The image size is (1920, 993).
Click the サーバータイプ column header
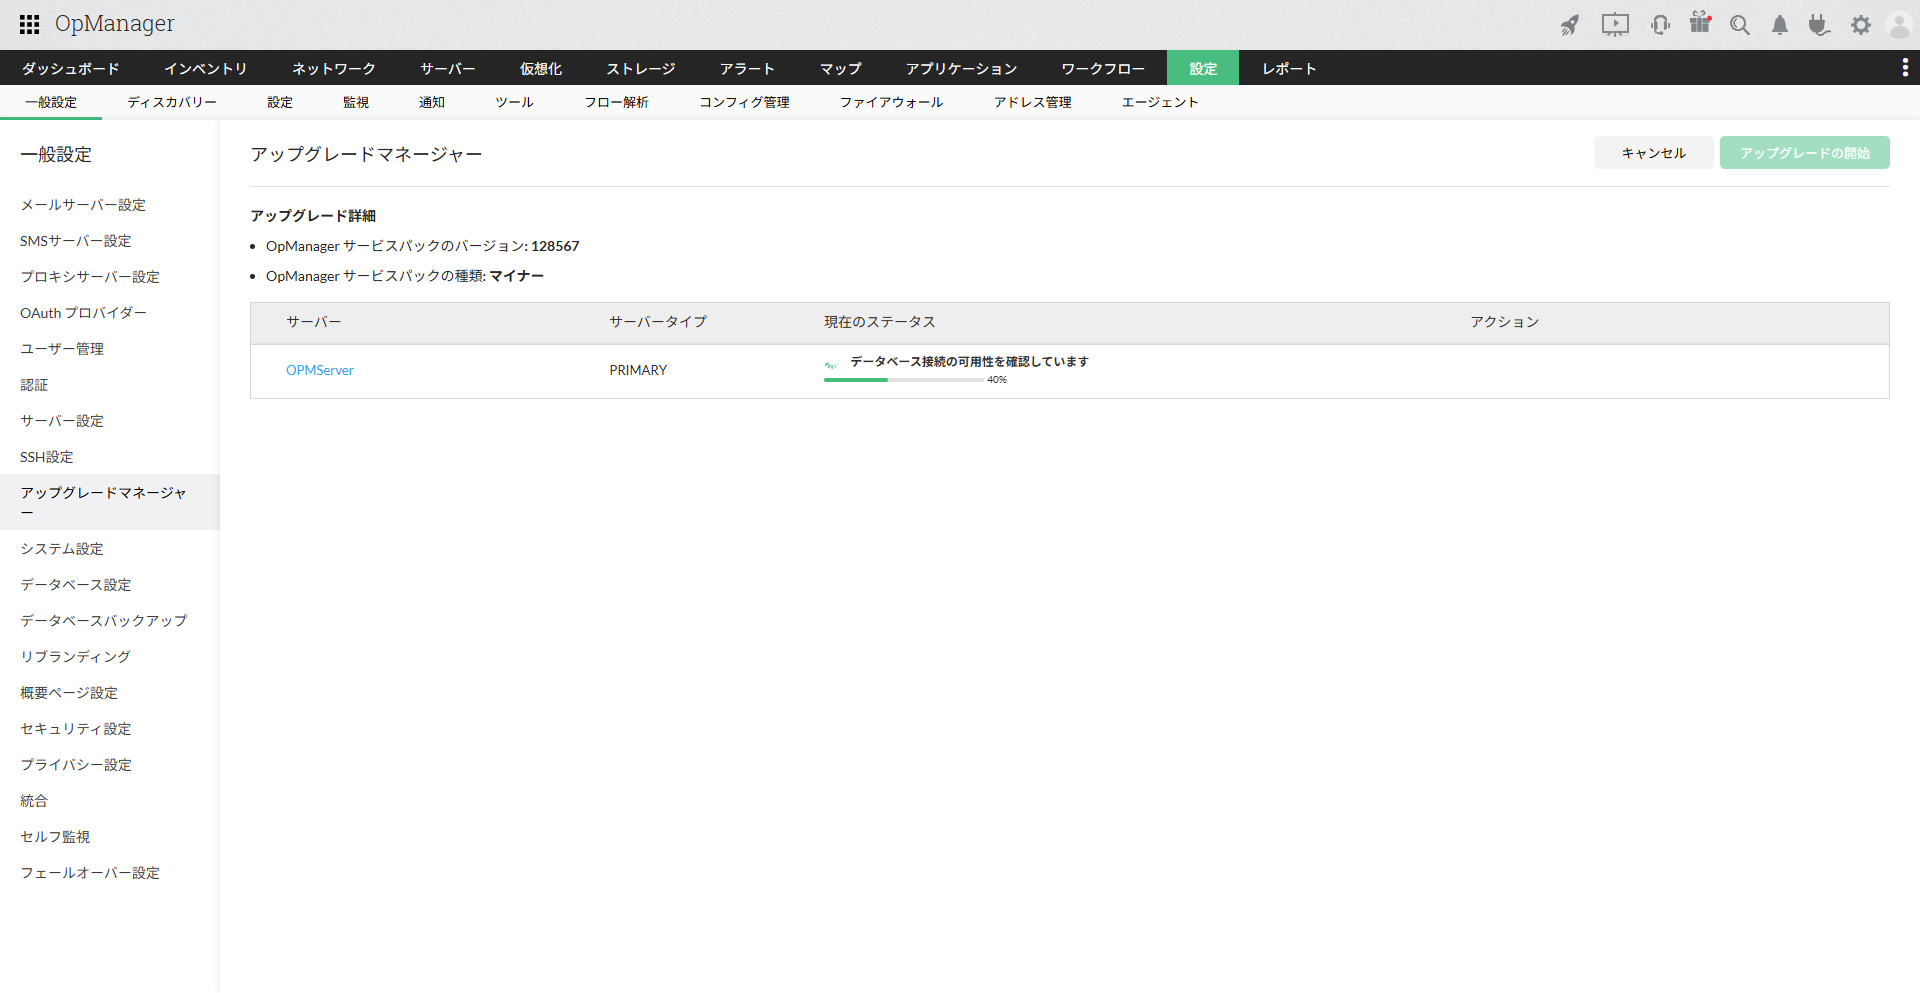[x=658, y=322]
